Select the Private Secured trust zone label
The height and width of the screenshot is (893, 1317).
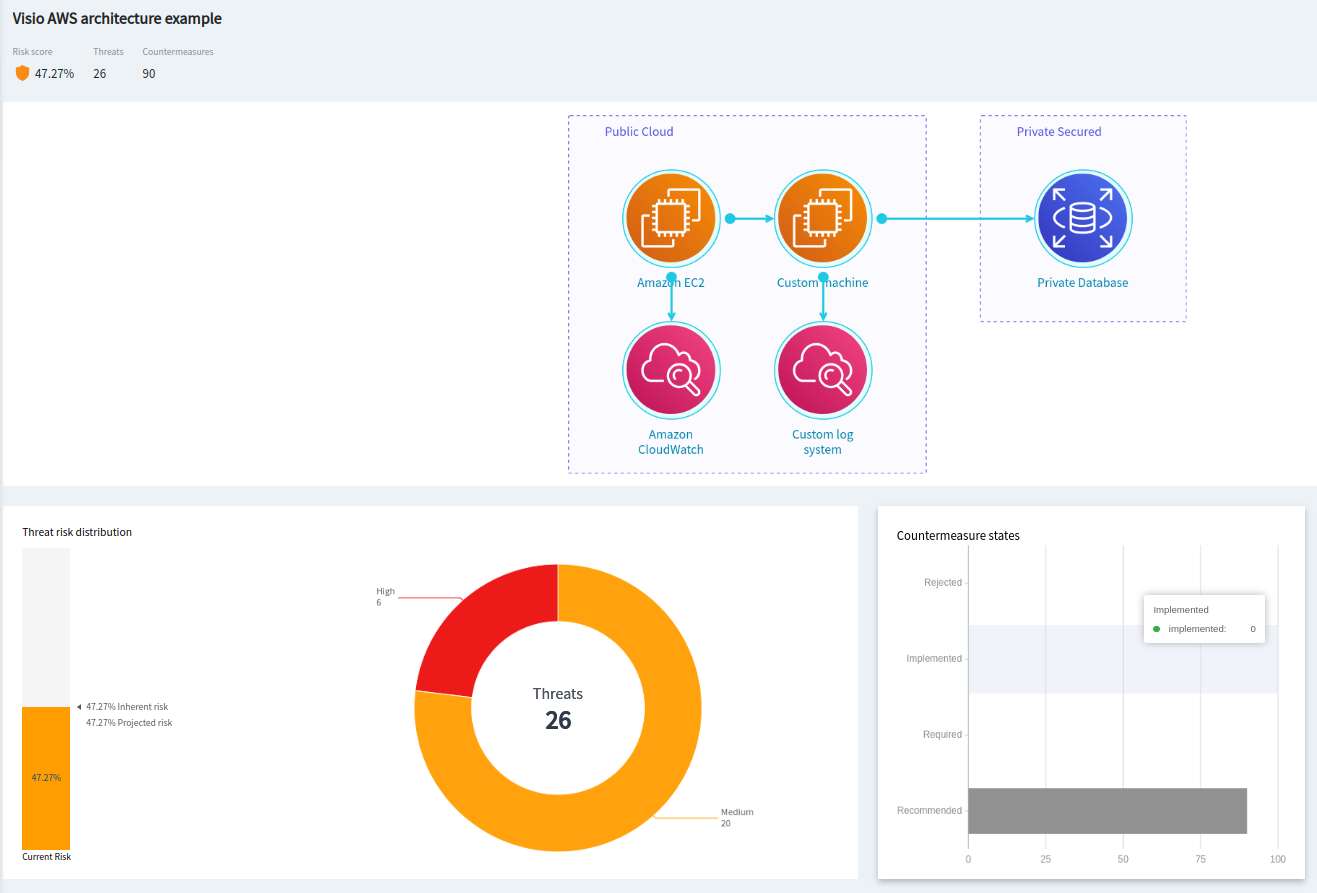point(1059,132)
